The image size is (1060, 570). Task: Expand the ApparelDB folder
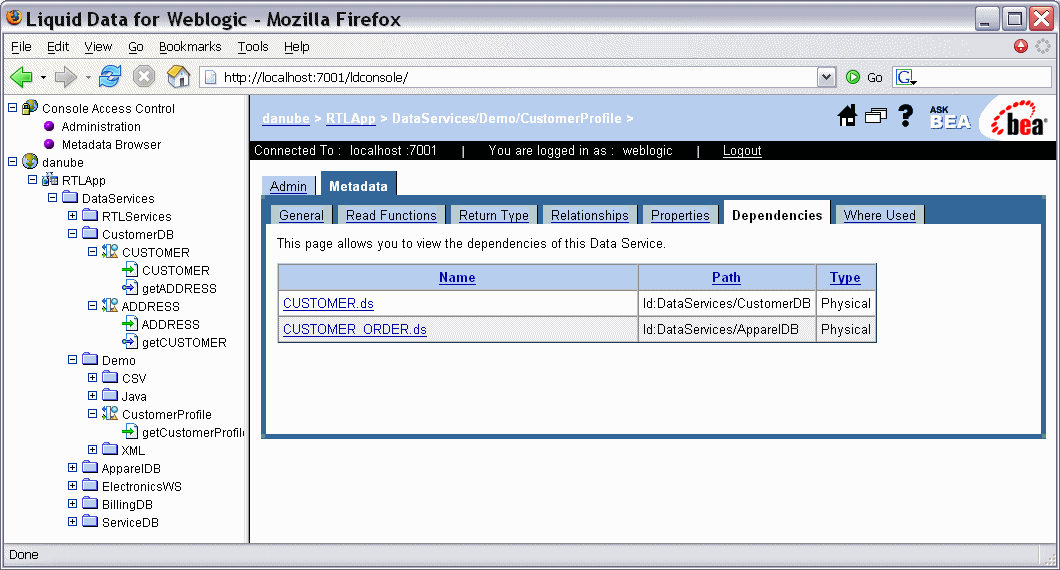point(72,468)
